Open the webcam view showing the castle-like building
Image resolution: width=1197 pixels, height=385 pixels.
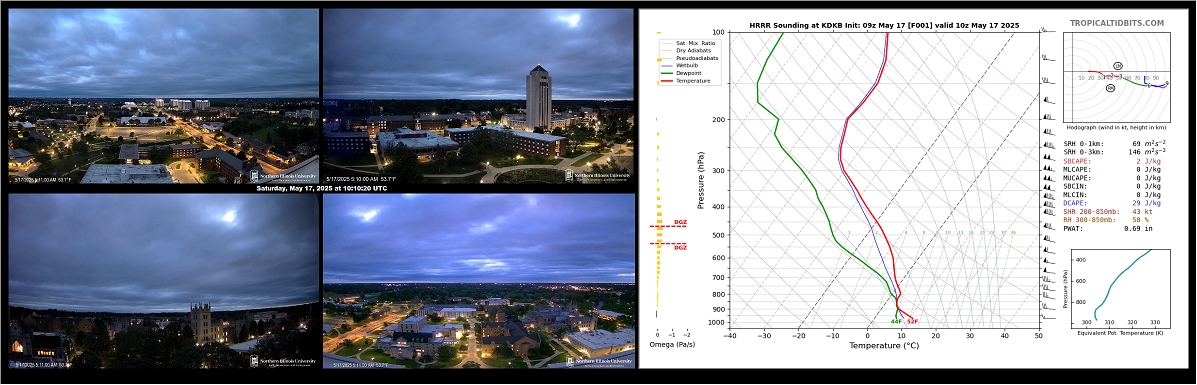tap(163, 281)
